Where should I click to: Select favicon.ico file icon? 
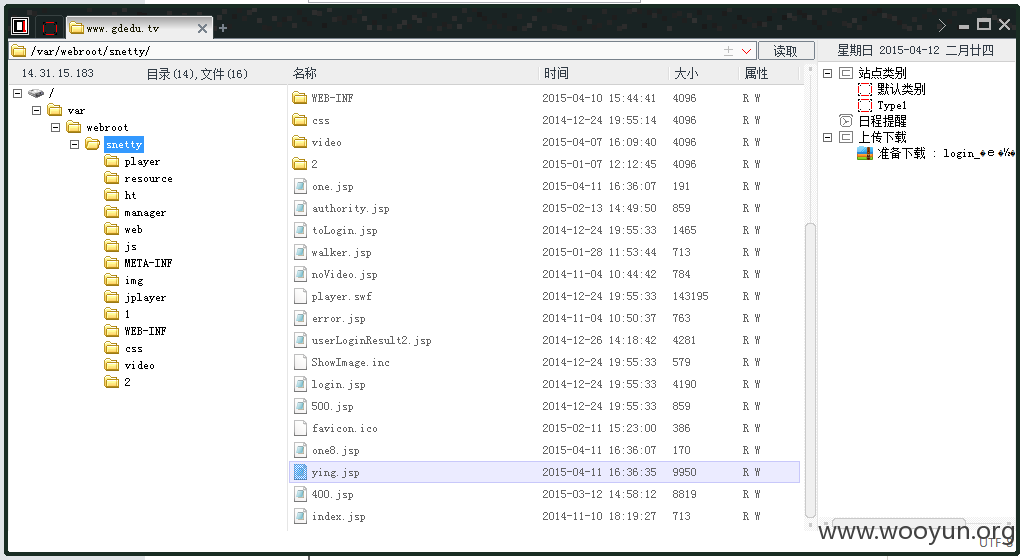[300, 428]
